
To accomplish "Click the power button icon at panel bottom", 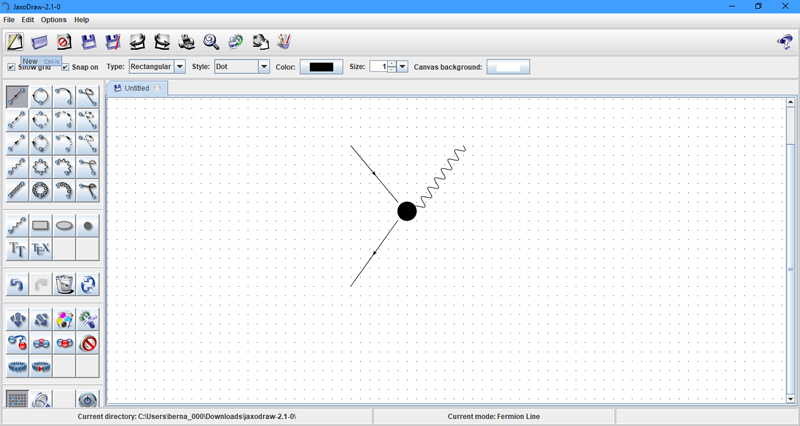I will [87, 399].
